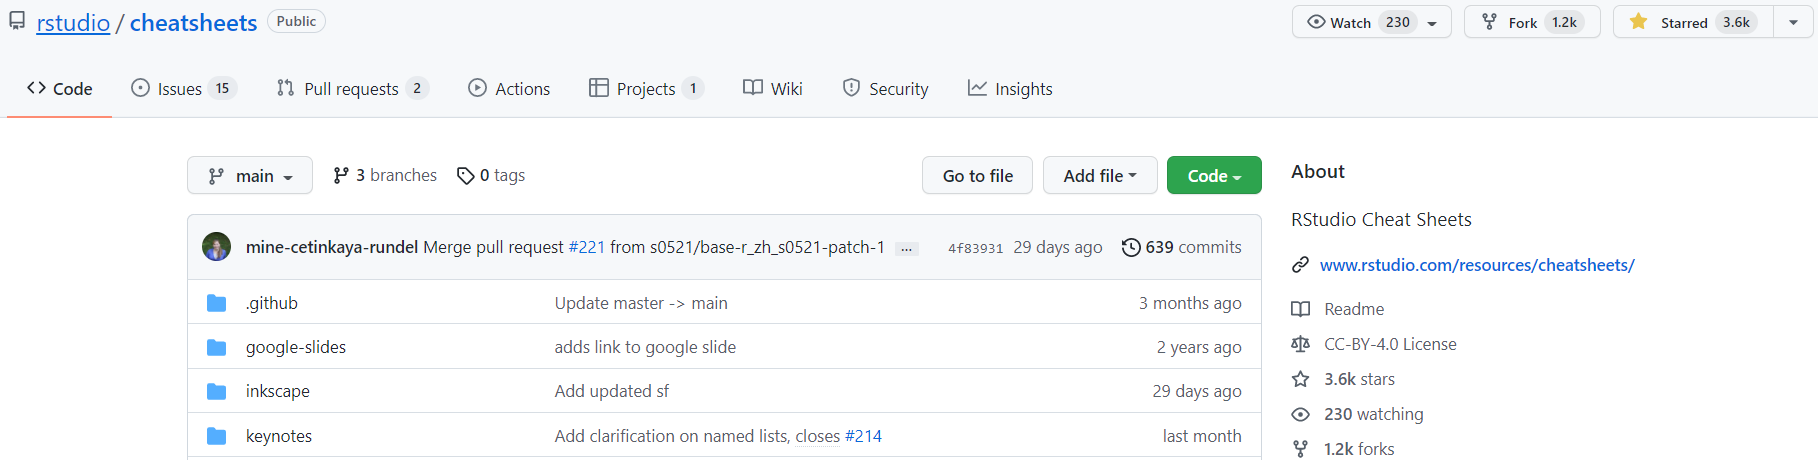View the 639 commits history
Viewport: 1818px width, 460px height.
pyautogui.click(x=1182, y=247)
